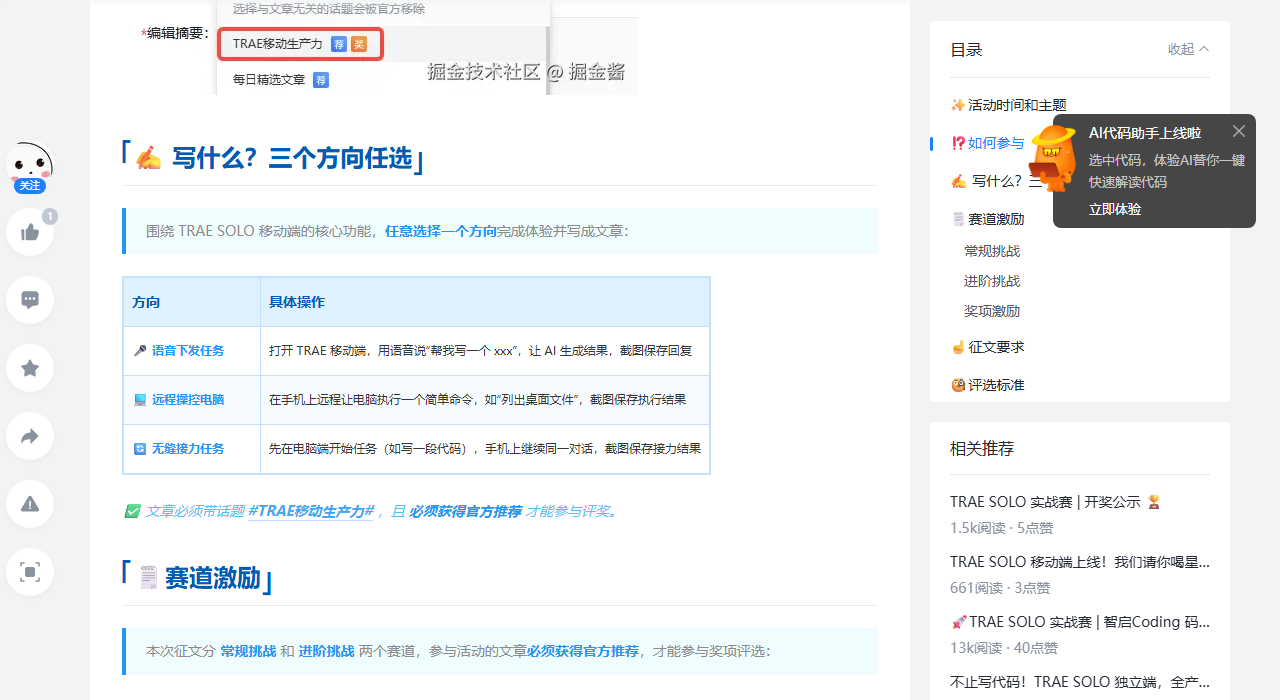This screenshot has height=700, width=1280.
Task: Like the article with thumbs-up icon
Action: pyautogui.click(x=30, y=232)
